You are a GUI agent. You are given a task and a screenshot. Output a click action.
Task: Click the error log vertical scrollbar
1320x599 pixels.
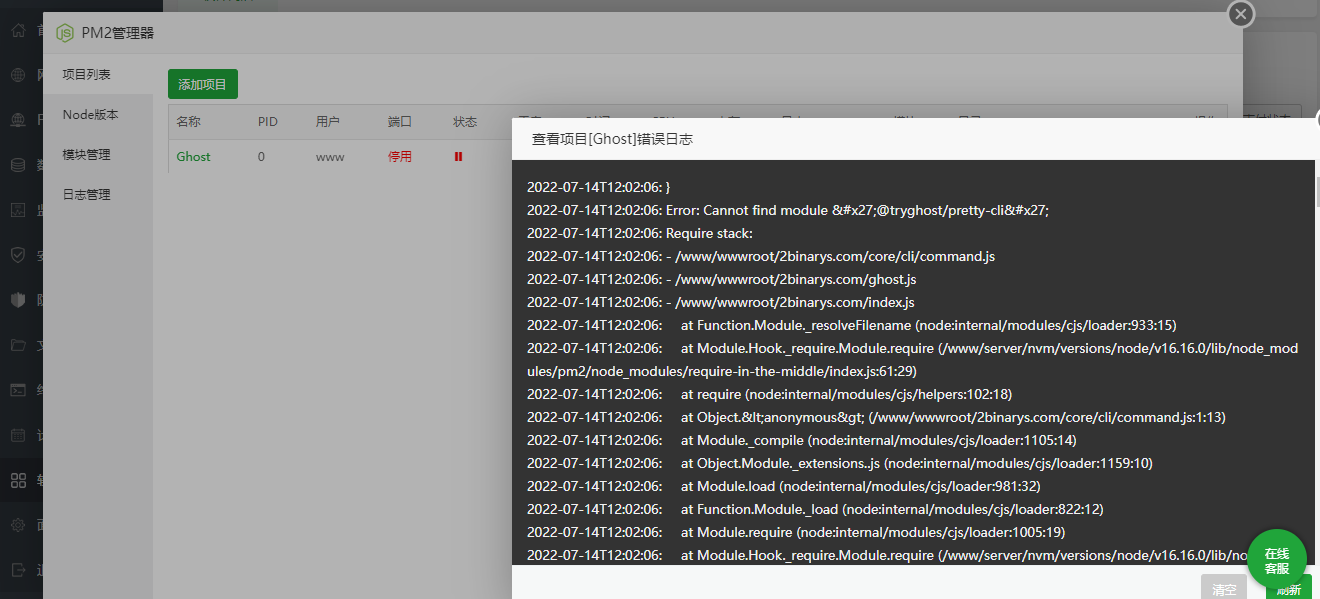coord(1317,193)
